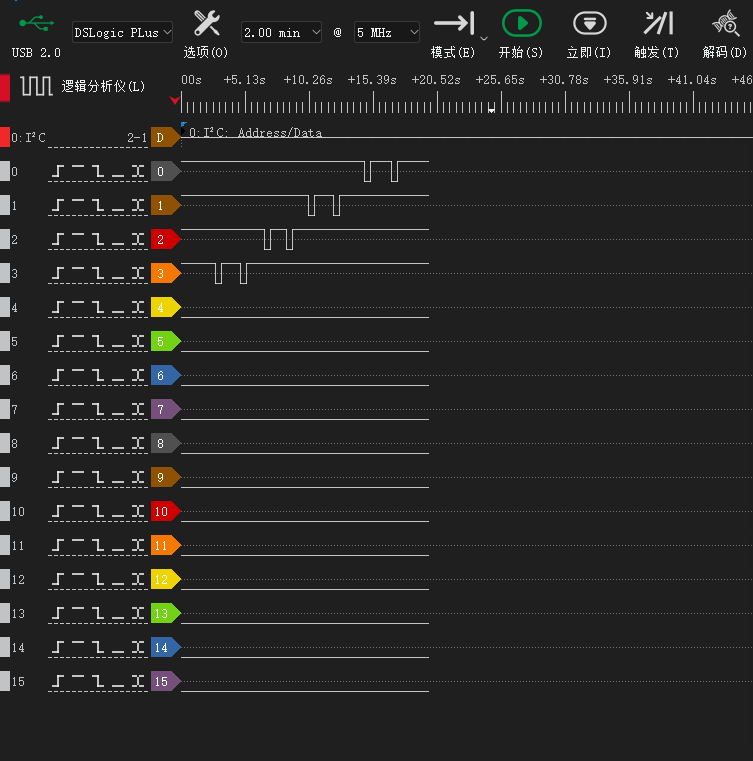Open the DSLogic PLus device dropdown
Viewport: 753px width, 761px height.
[122, 33]
